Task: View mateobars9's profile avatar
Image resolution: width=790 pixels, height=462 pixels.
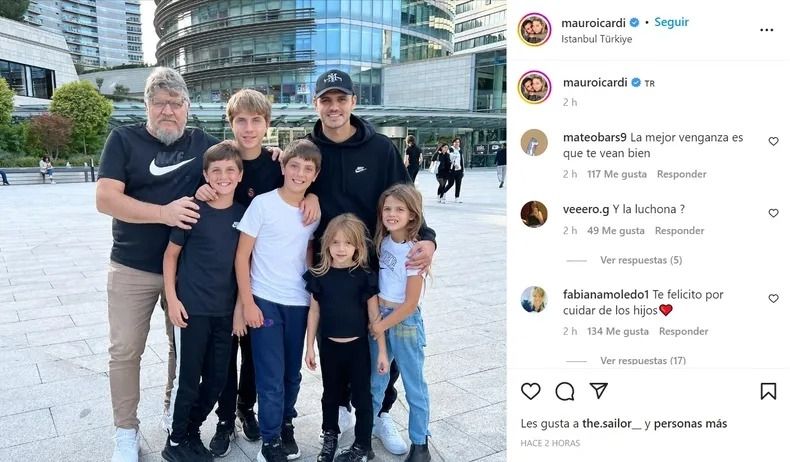Action: coord(534,143)
